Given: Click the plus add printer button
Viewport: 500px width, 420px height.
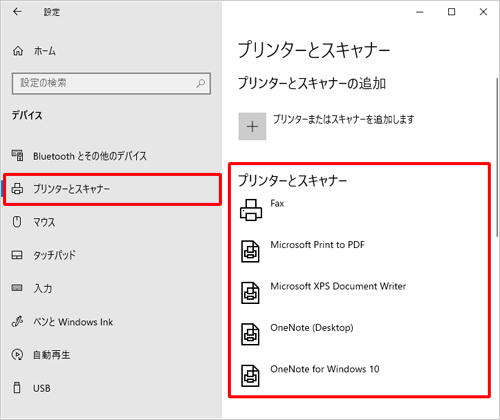Looking at the screenshot, I should [252, 126].
